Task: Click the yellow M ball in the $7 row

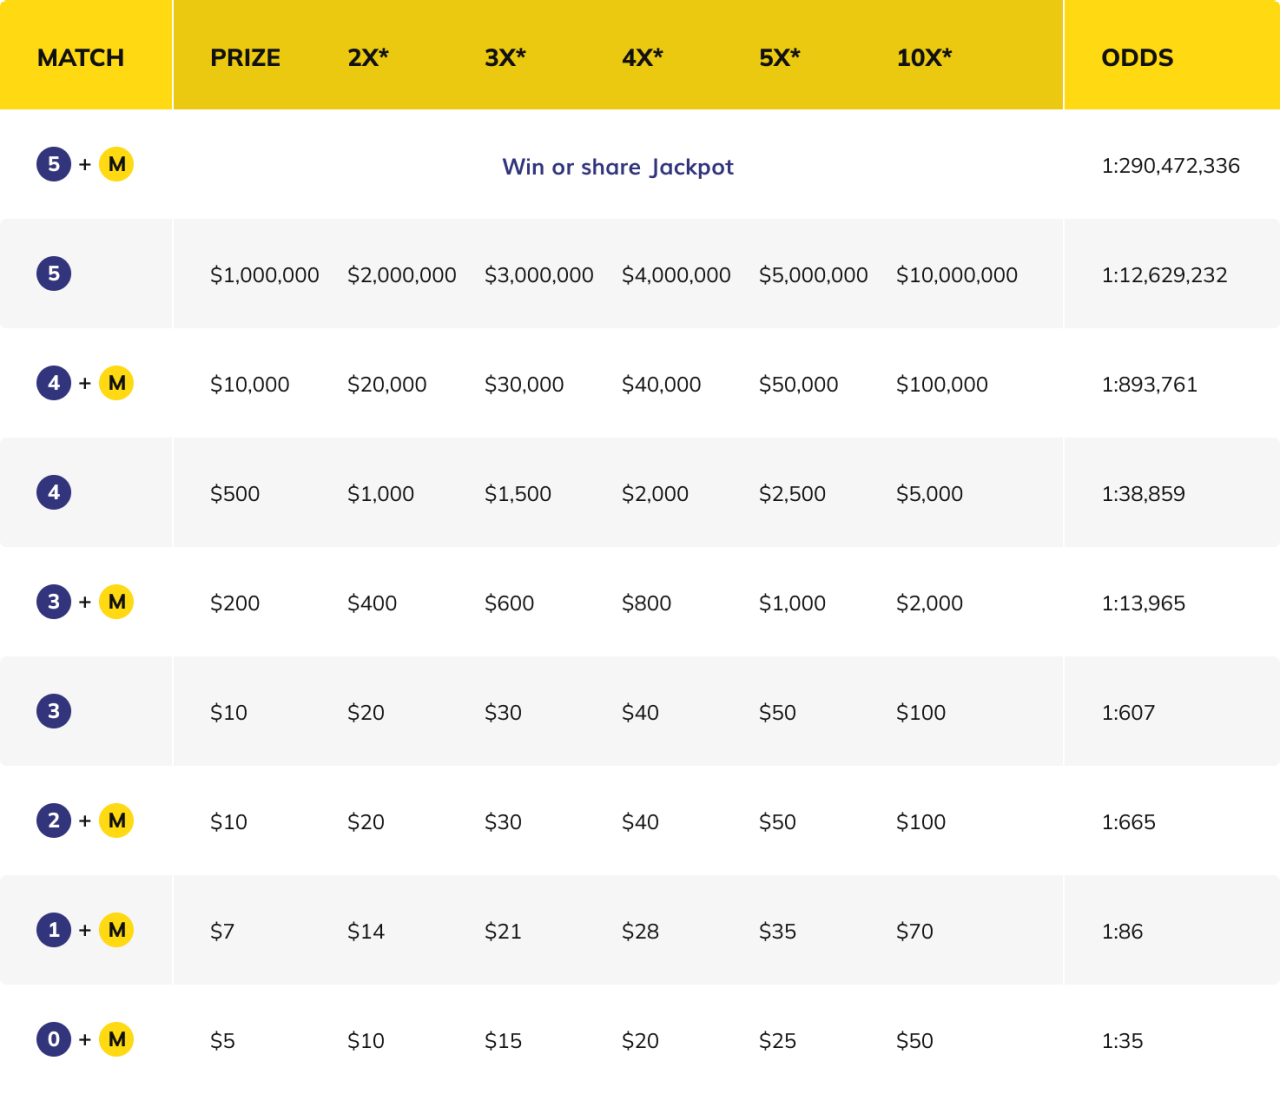Action: [117, 930]
